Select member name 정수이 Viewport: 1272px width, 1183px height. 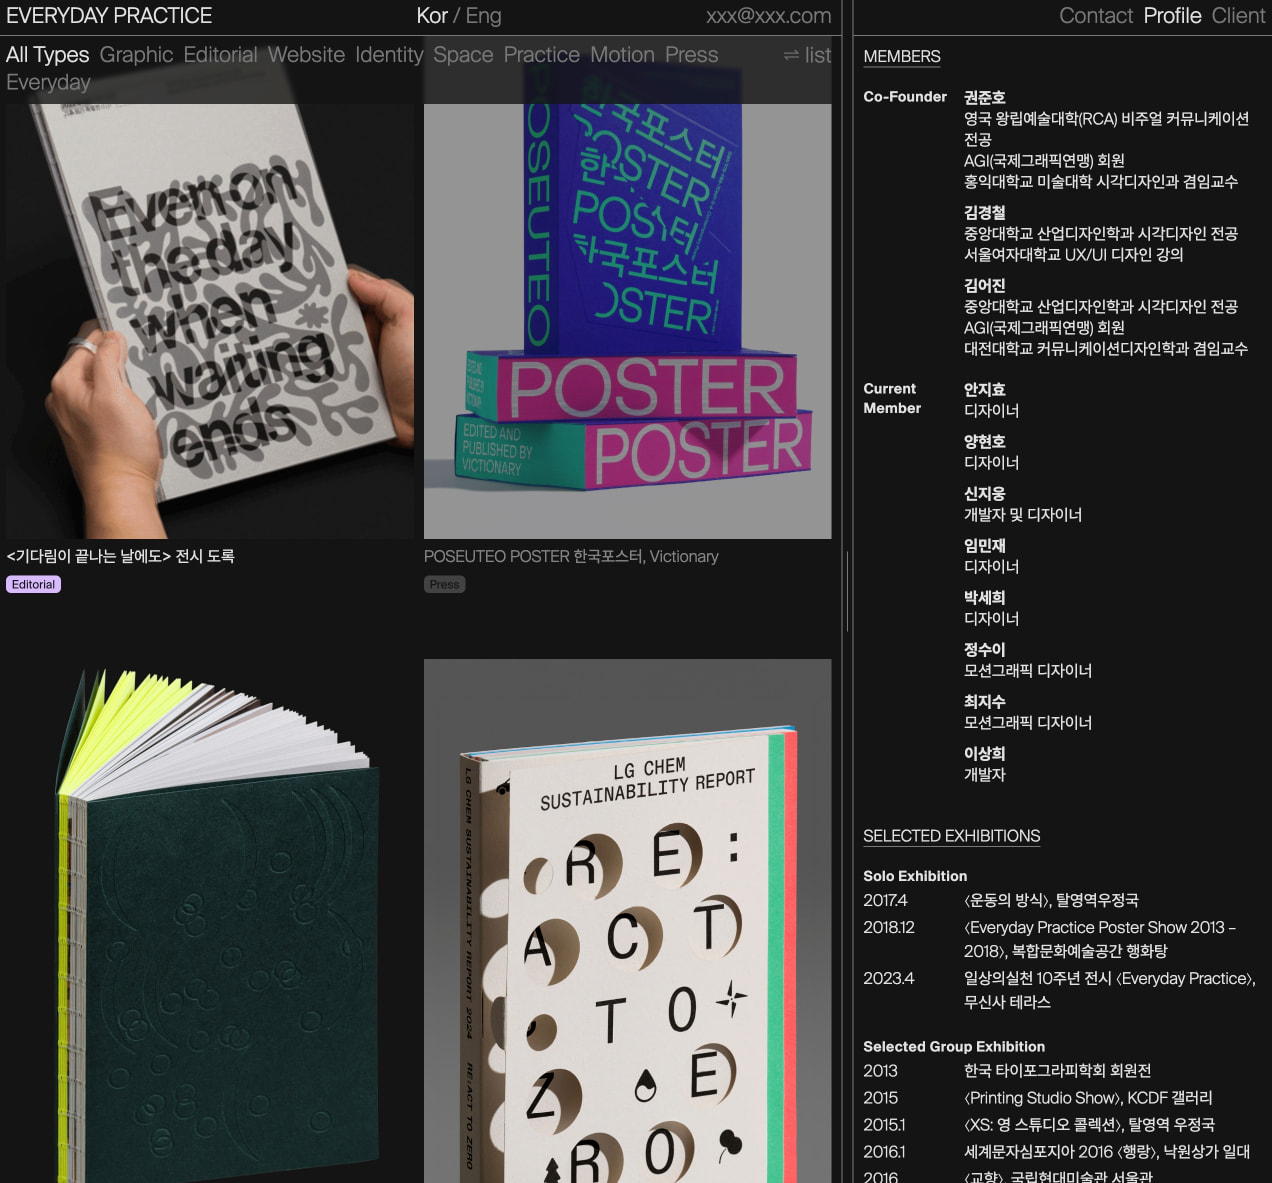coord(985,649)
